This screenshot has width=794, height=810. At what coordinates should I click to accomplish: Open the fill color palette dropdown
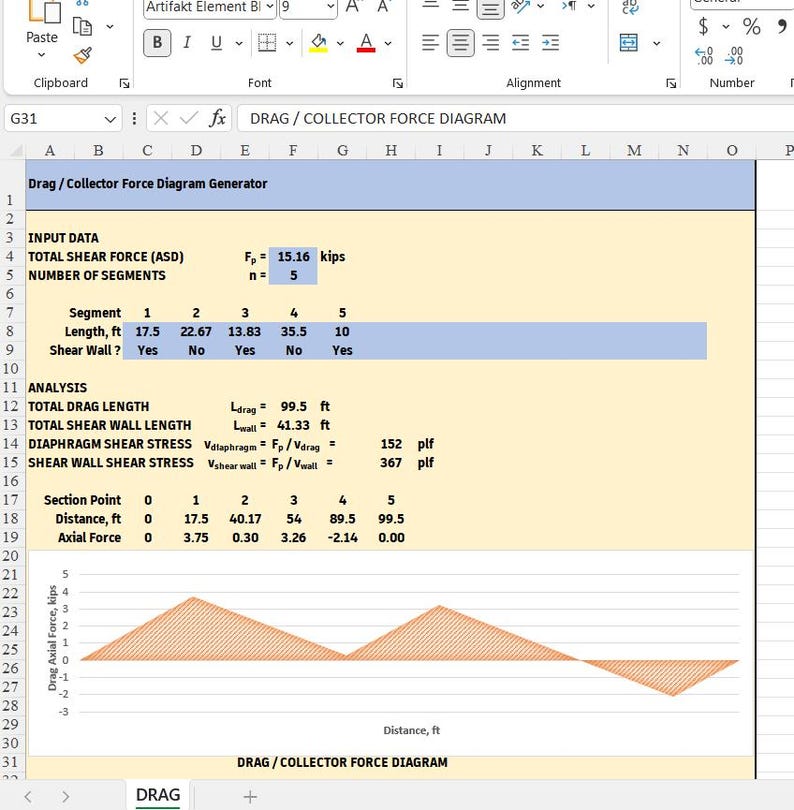tap(340, 43)
